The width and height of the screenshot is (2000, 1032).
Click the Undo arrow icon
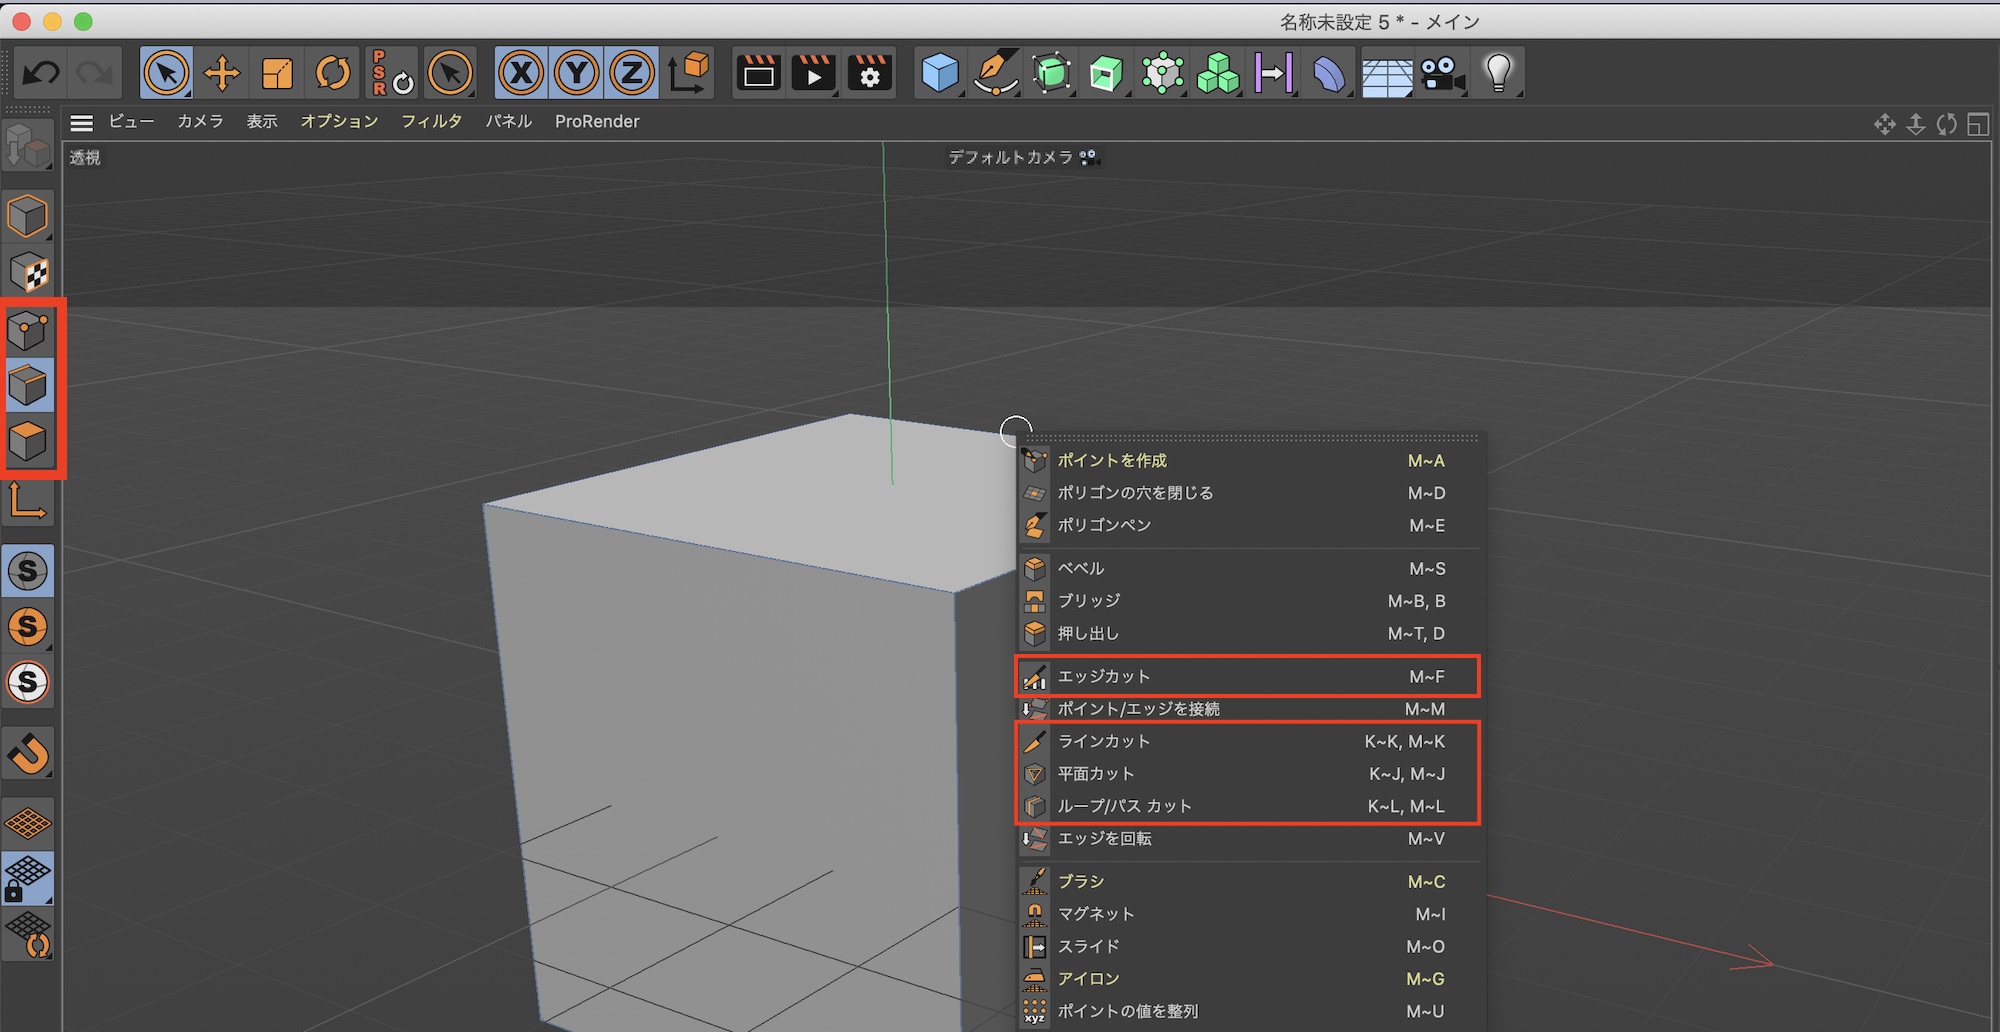[41, 73]
